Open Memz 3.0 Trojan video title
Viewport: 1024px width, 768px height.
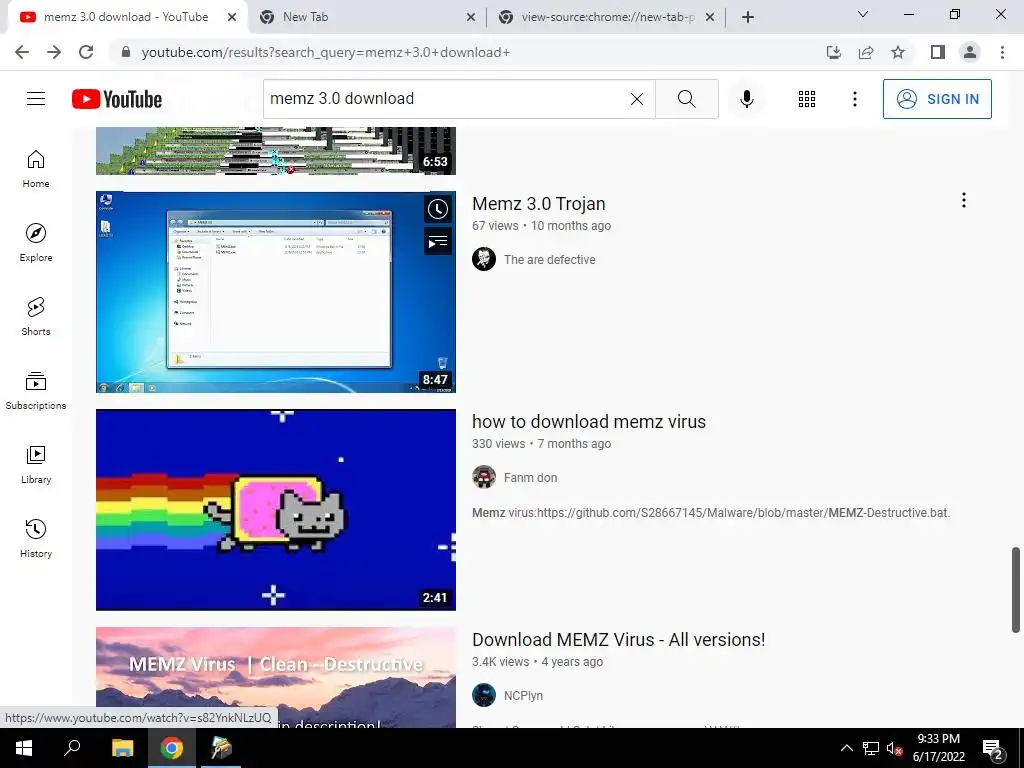tap(539, 204)
